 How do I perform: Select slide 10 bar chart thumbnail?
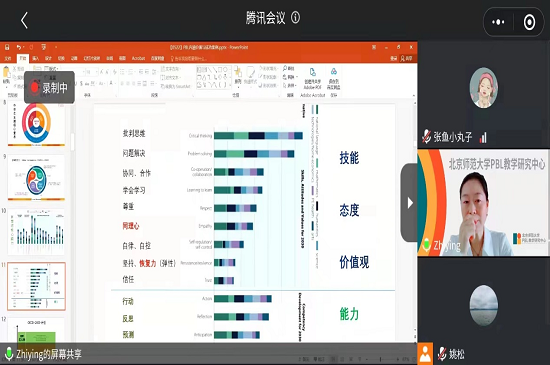pyautogui.click(x=36, y=232)
